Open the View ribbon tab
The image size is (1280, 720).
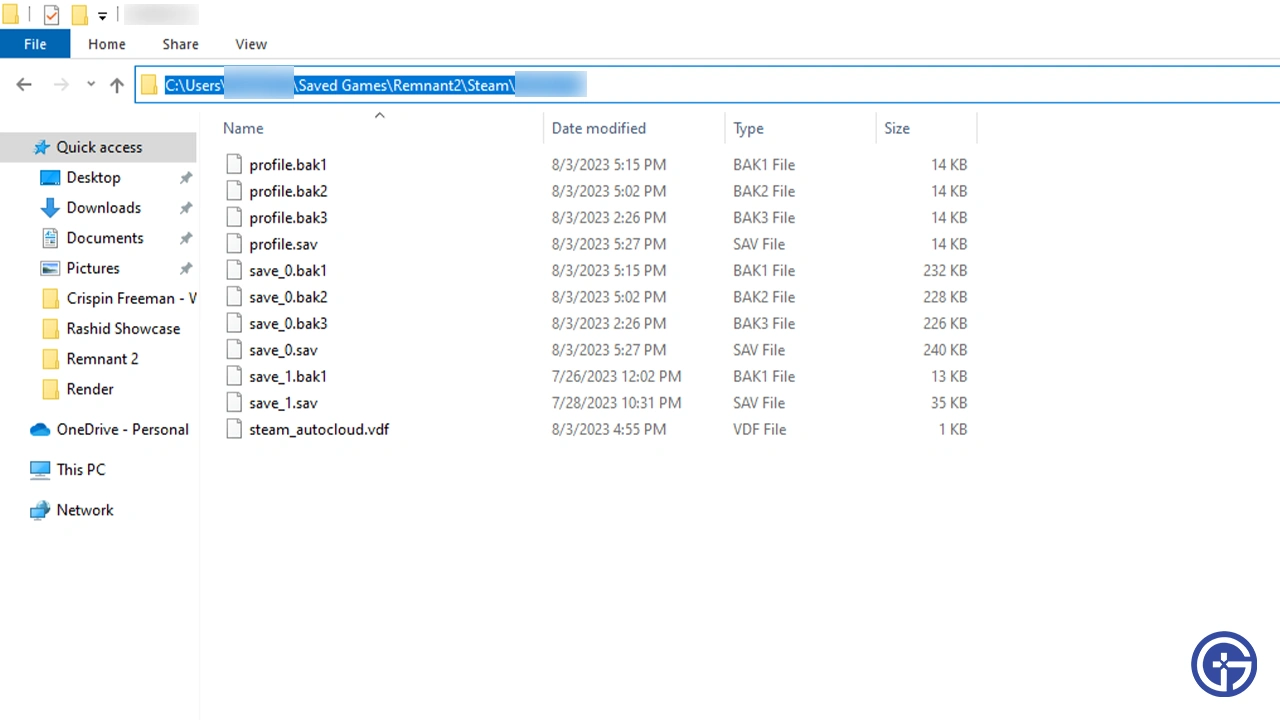click(x=251, y=44)
